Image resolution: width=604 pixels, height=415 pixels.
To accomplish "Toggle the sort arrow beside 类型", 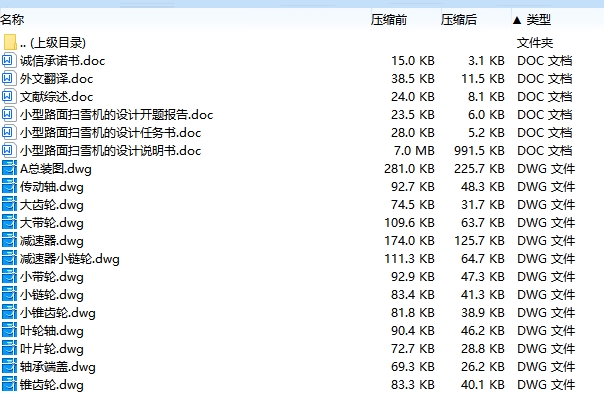I will 517,20.
